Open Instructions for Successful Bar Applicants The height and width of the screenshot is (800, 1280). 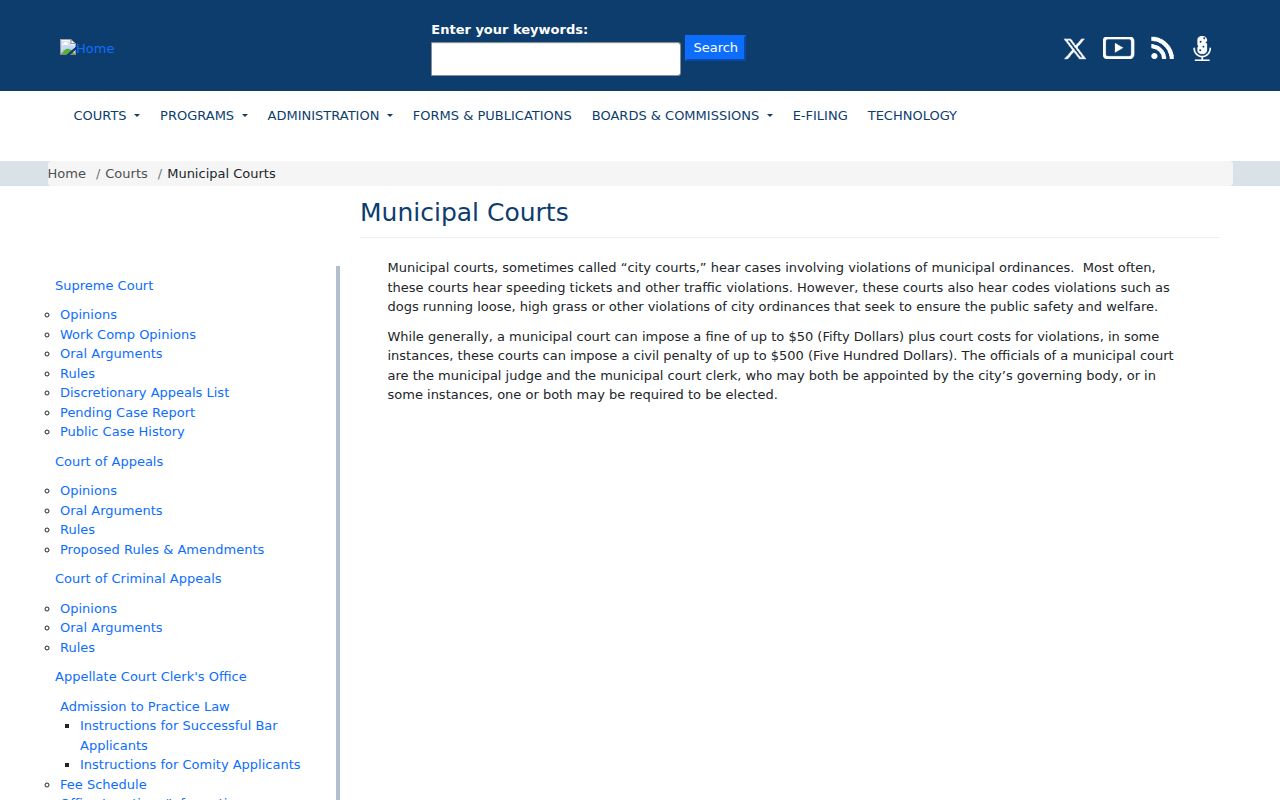(179, 735)
